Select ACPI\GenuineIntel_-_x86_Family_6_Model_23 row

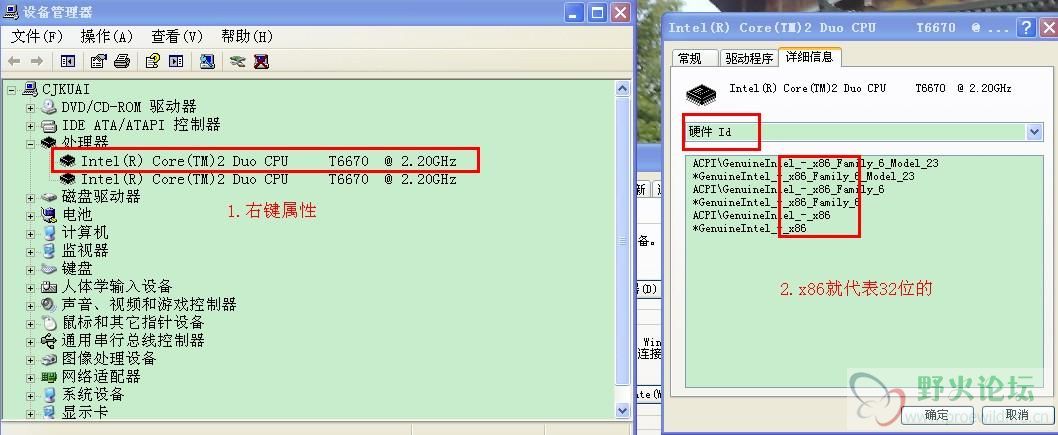815,163
